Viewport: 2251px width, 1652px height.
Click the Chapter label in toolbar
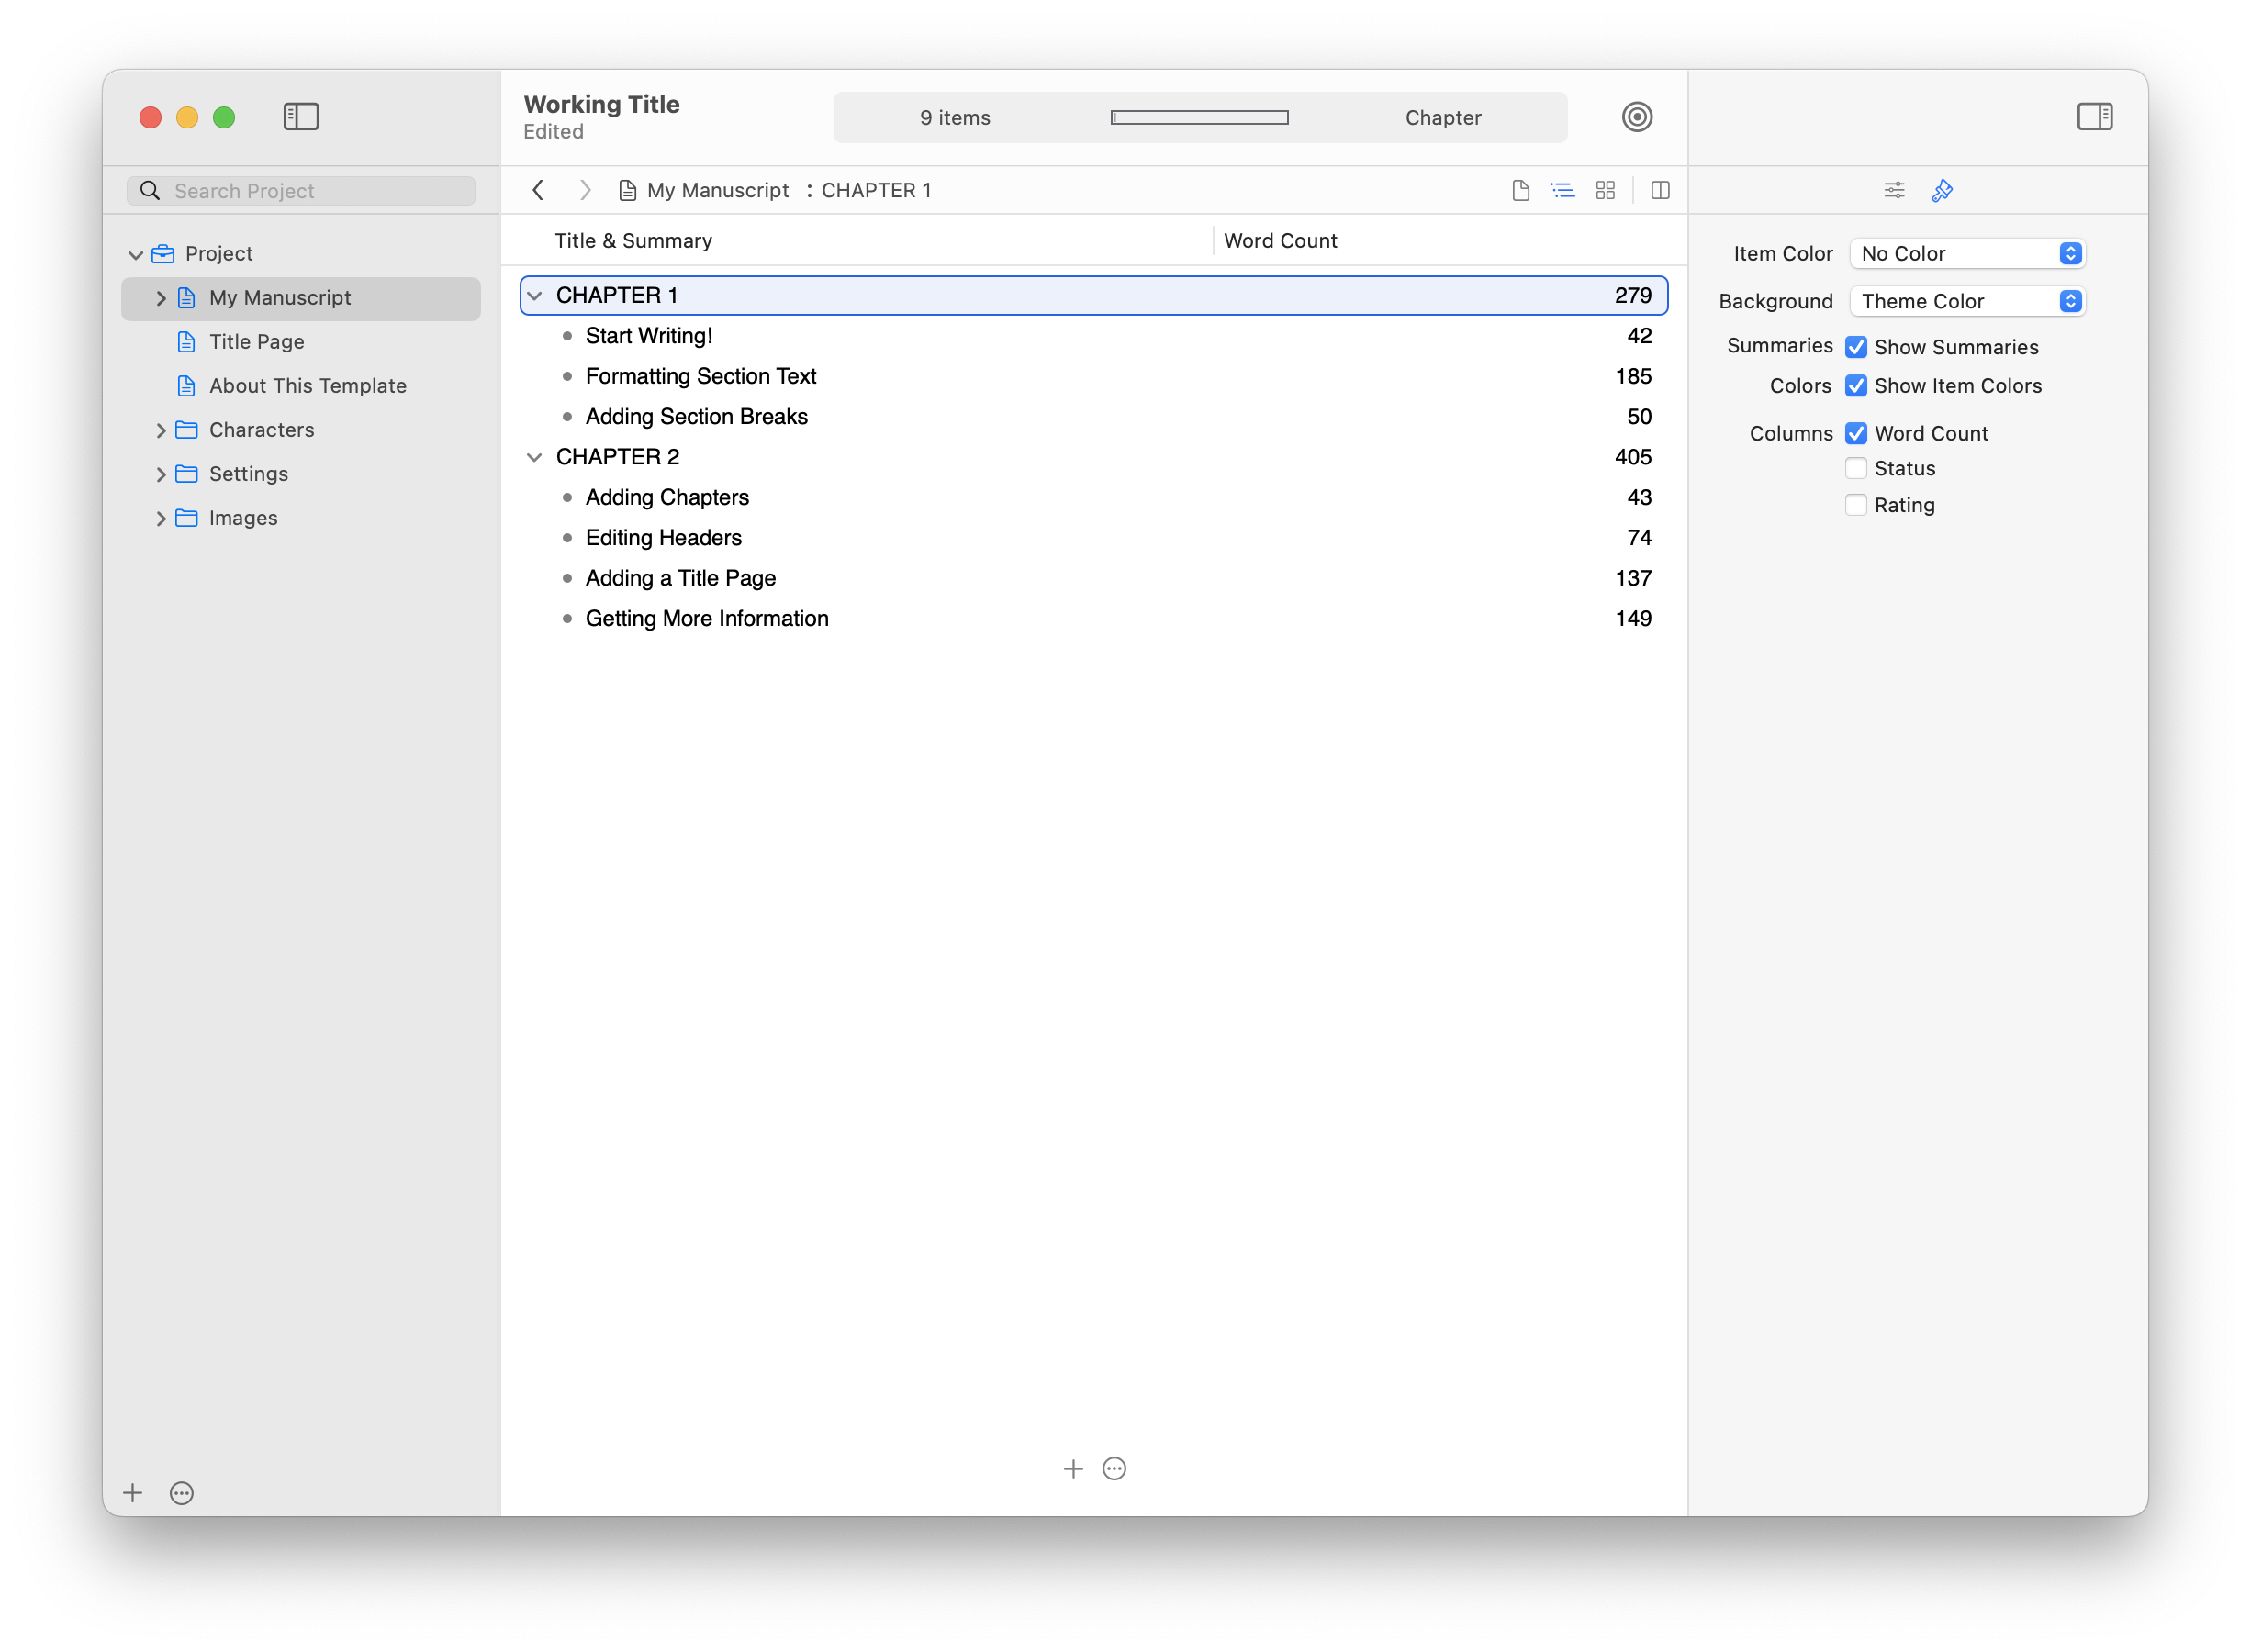pos(1443,118)
